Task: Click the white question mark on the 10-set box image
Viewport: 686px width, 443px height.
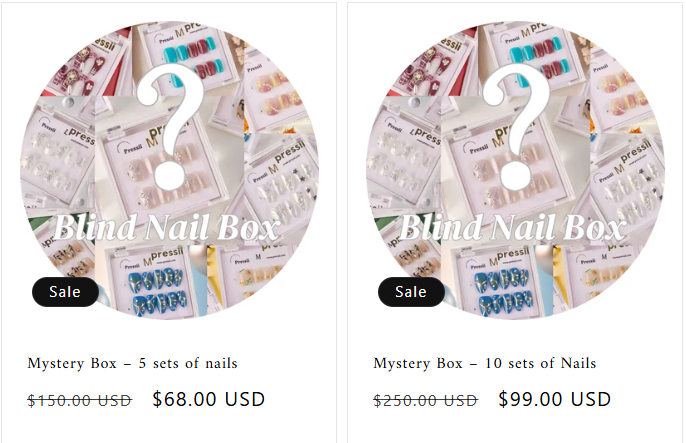Action: (x=518, y=127)
